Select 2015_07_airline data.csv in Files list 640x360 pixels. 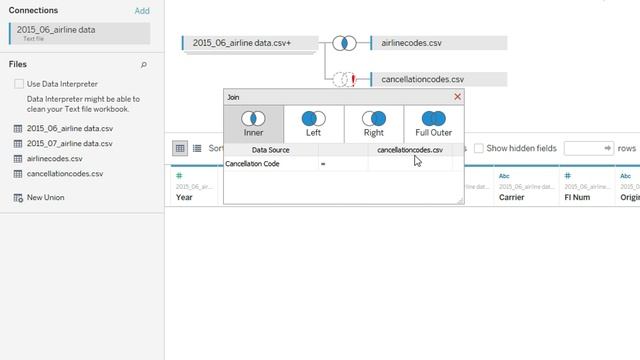click(x=70, y=144)
